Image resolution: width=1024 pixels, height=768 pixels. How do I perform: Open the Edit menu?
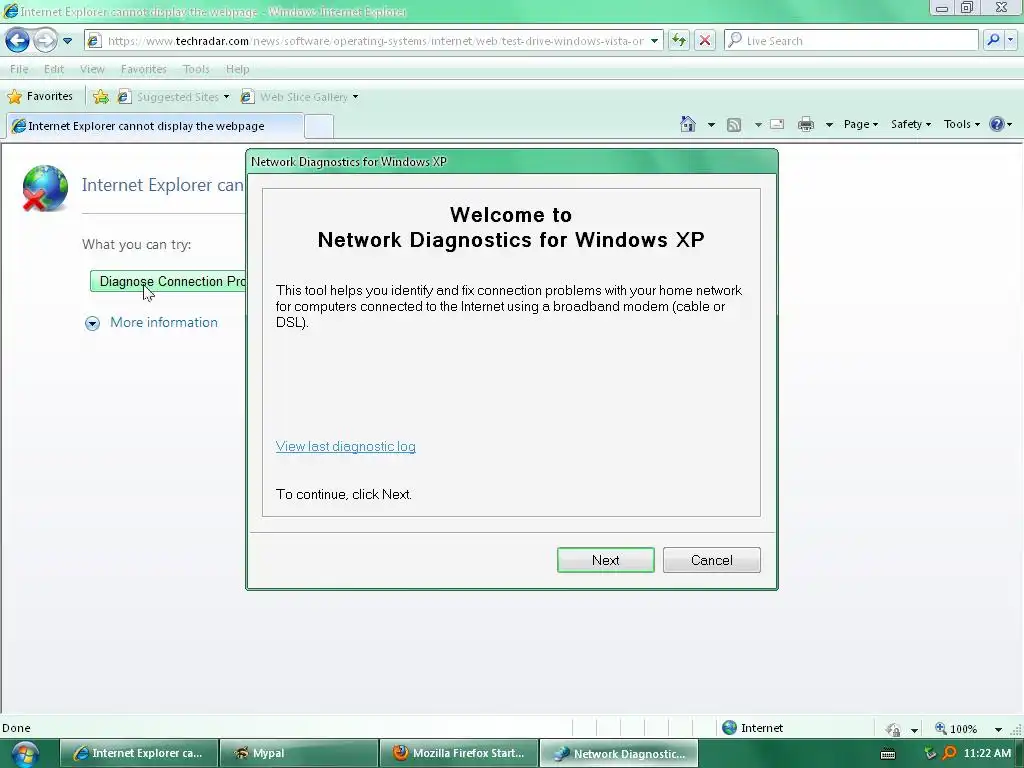click(x=54, y=69)
